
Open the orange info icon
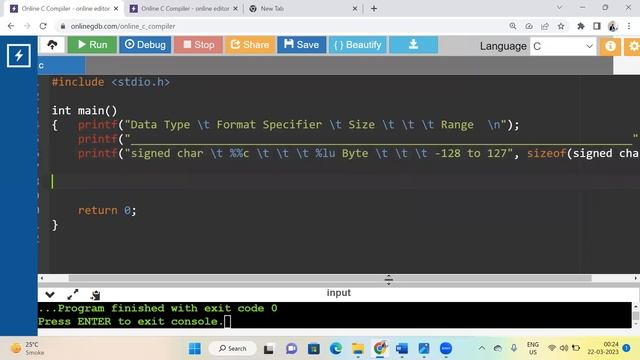click(610, 46)
